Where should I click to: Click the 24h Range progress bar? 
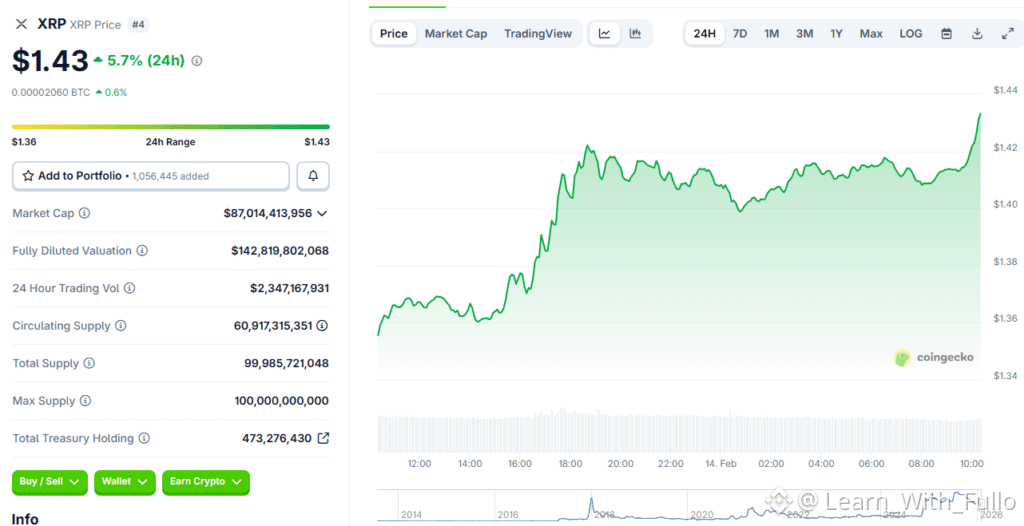tap(171, 127)
